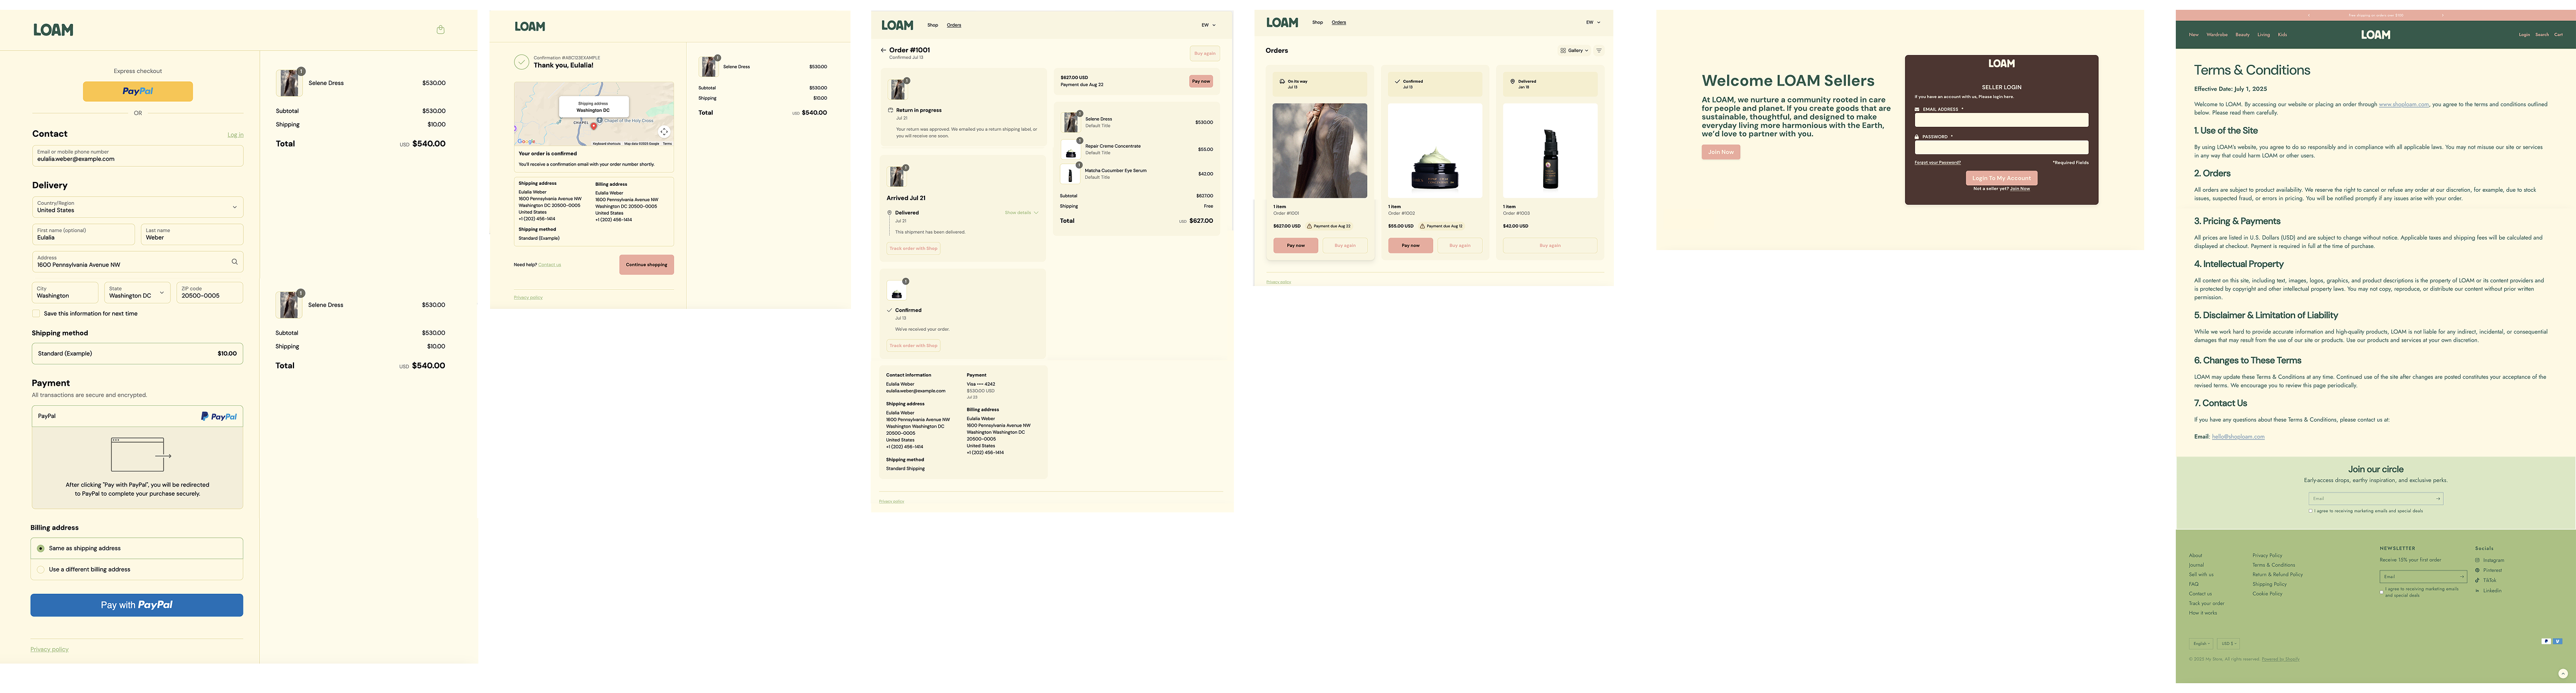Check 'Save this information for next time'
The width and height of the screenshot is (2576, 693).
(x=37, y=313)
